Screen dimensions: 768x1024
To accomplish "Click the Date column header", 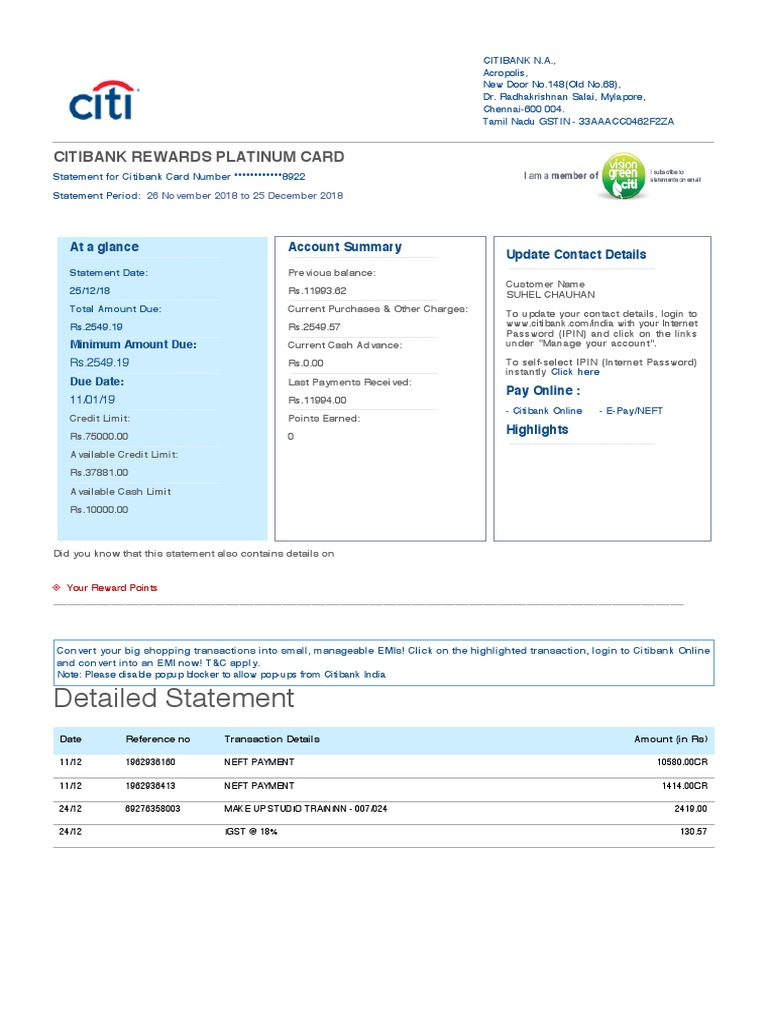I will point(71,739).
